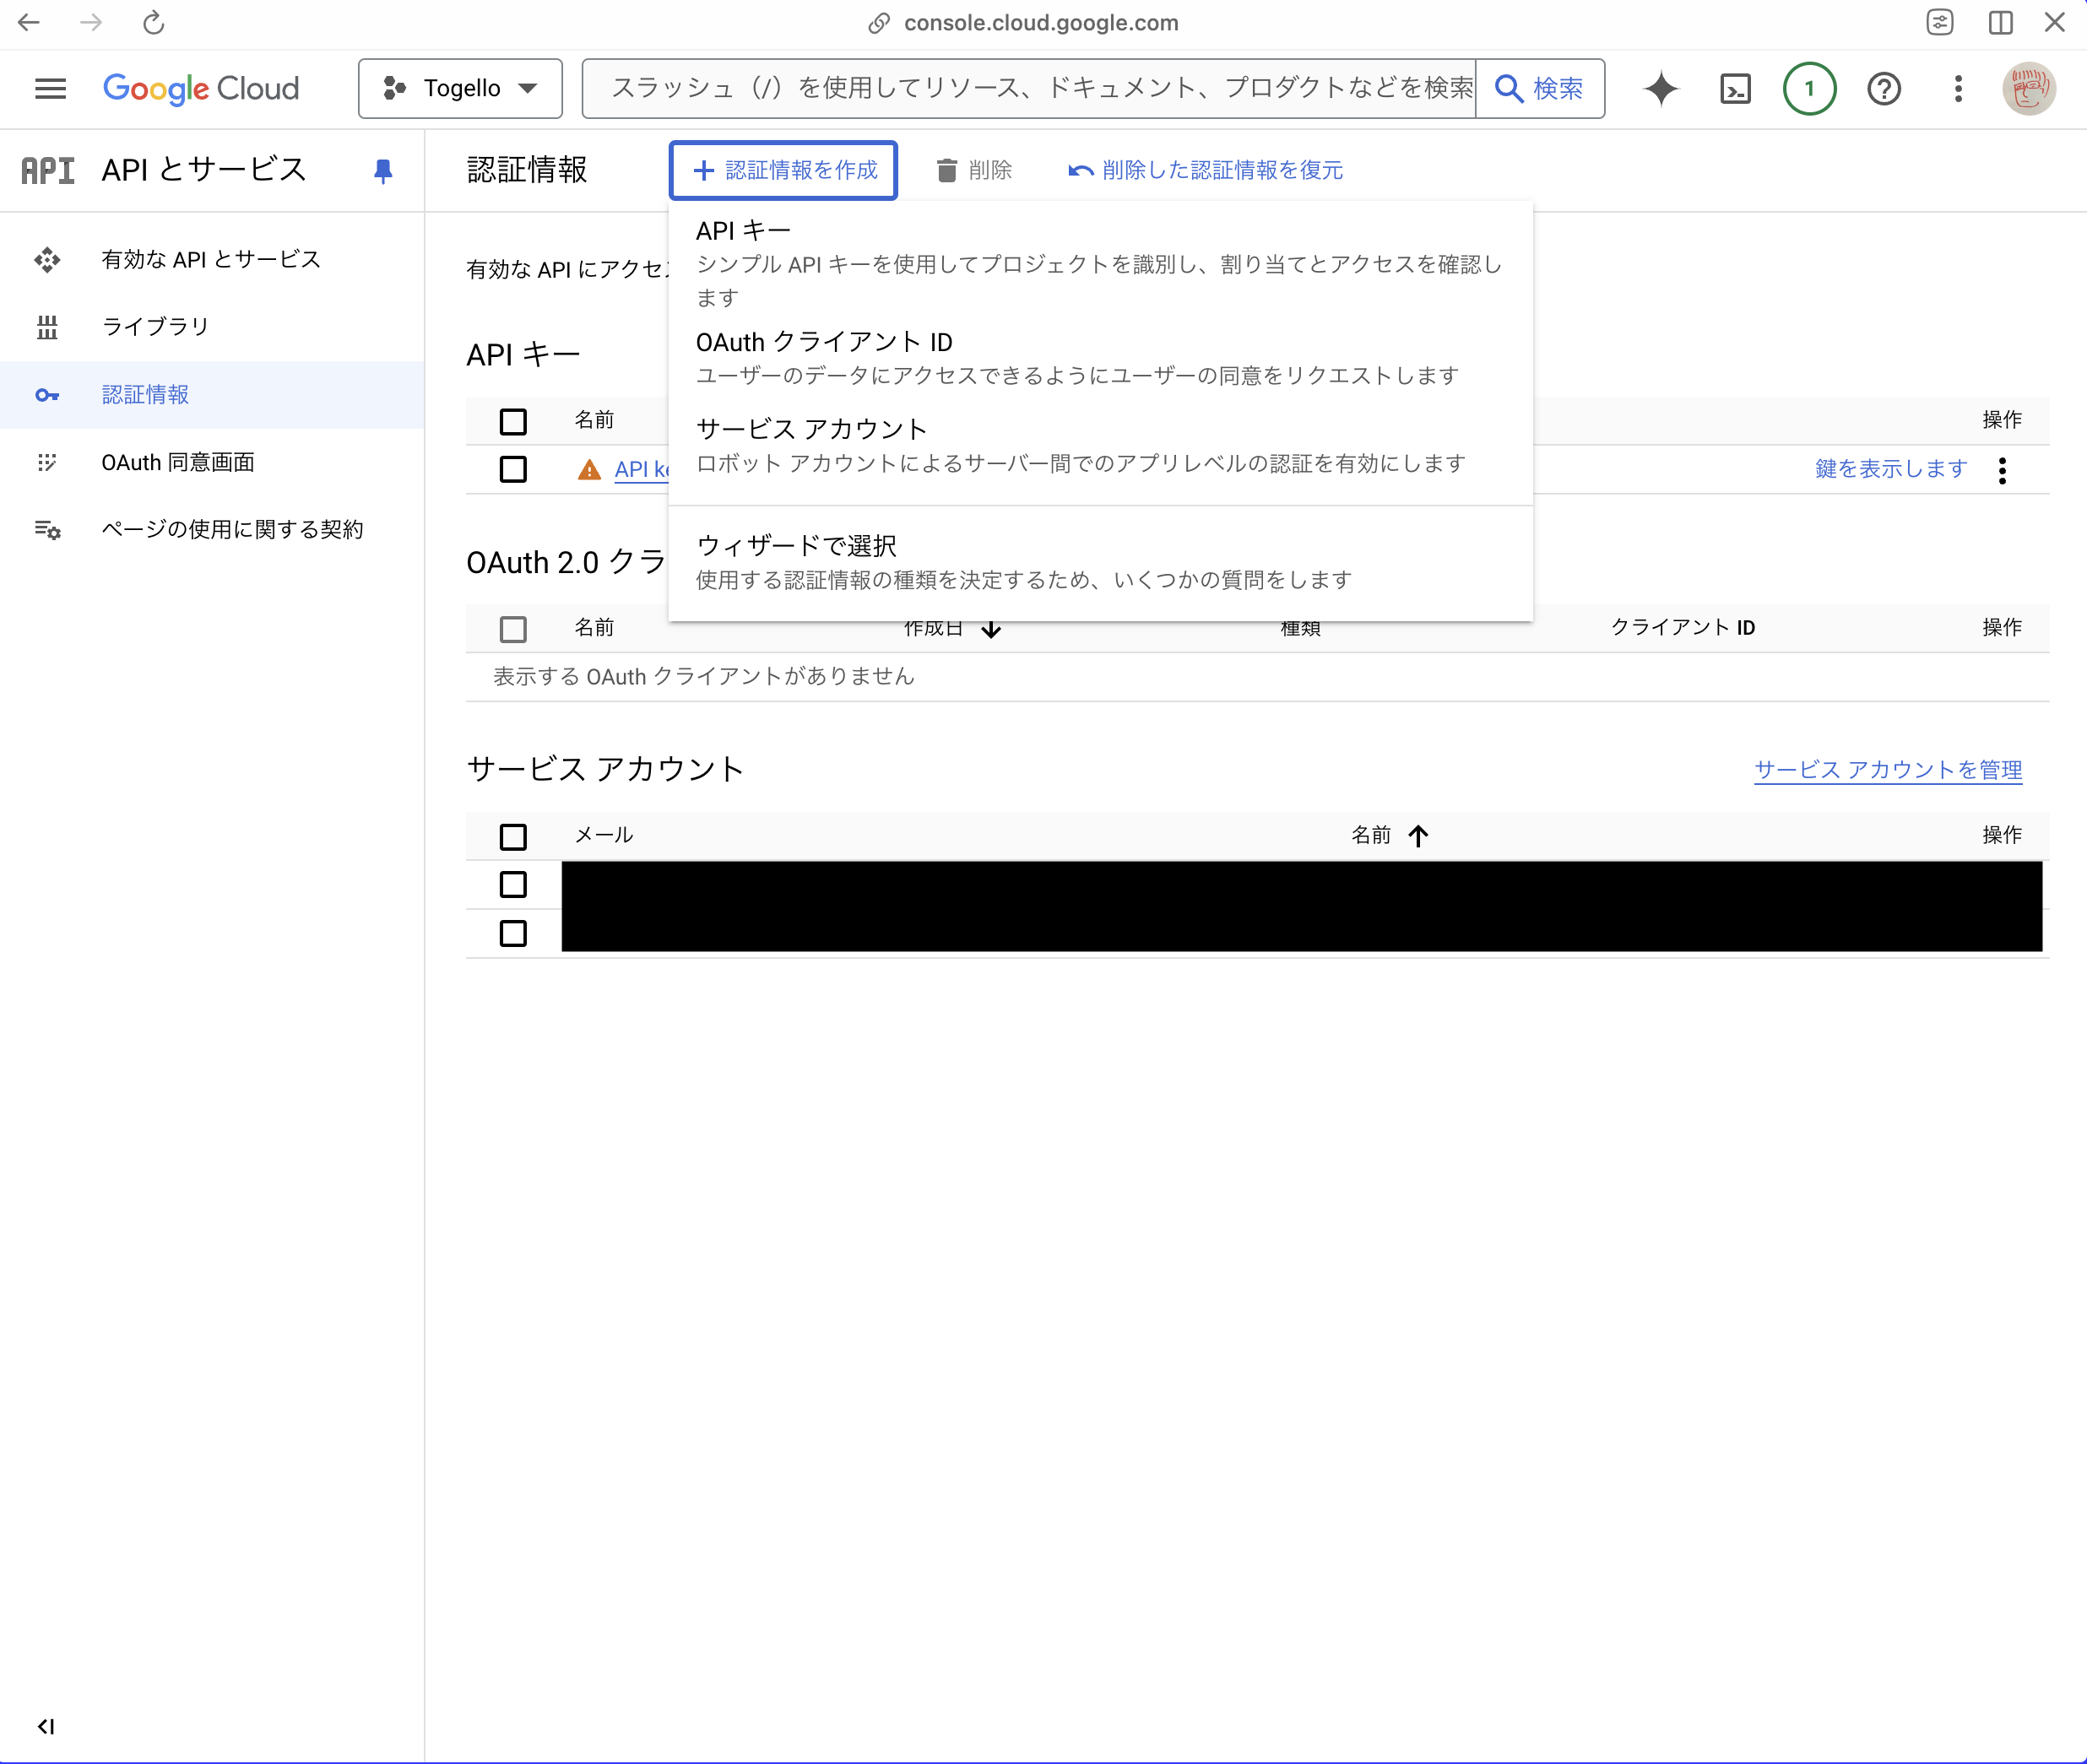2087x1764 pixels.
Task: Expand the Togello project selector dropdown
Action: [461, 89]
